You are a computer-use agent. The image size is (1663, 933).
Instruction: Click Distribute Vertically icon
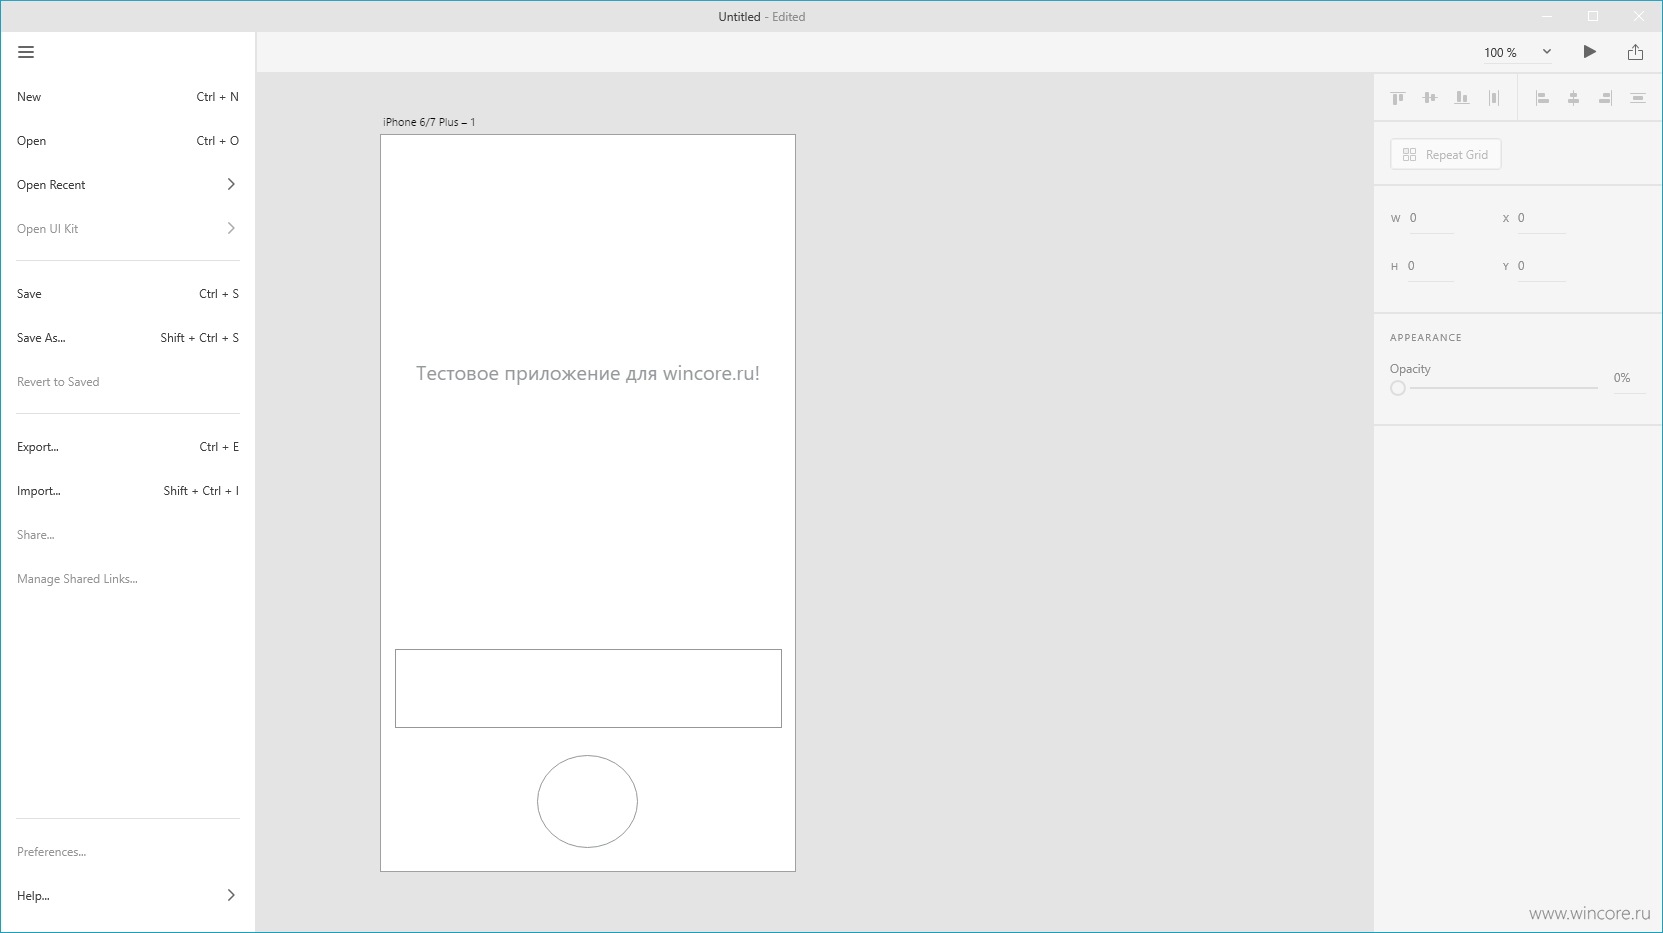click(1638, 98)
